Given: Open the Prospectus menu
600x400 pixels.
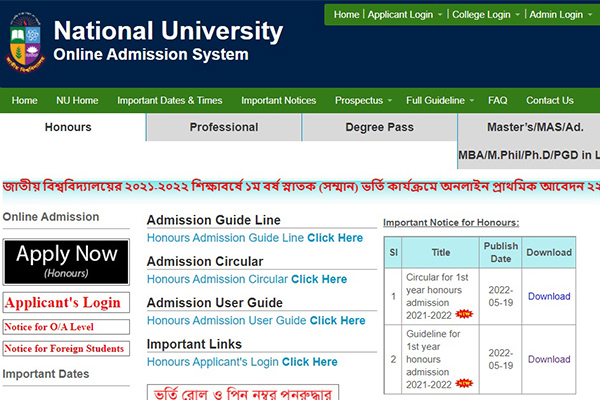Looking at the screenshot, I should pos(363,100).
